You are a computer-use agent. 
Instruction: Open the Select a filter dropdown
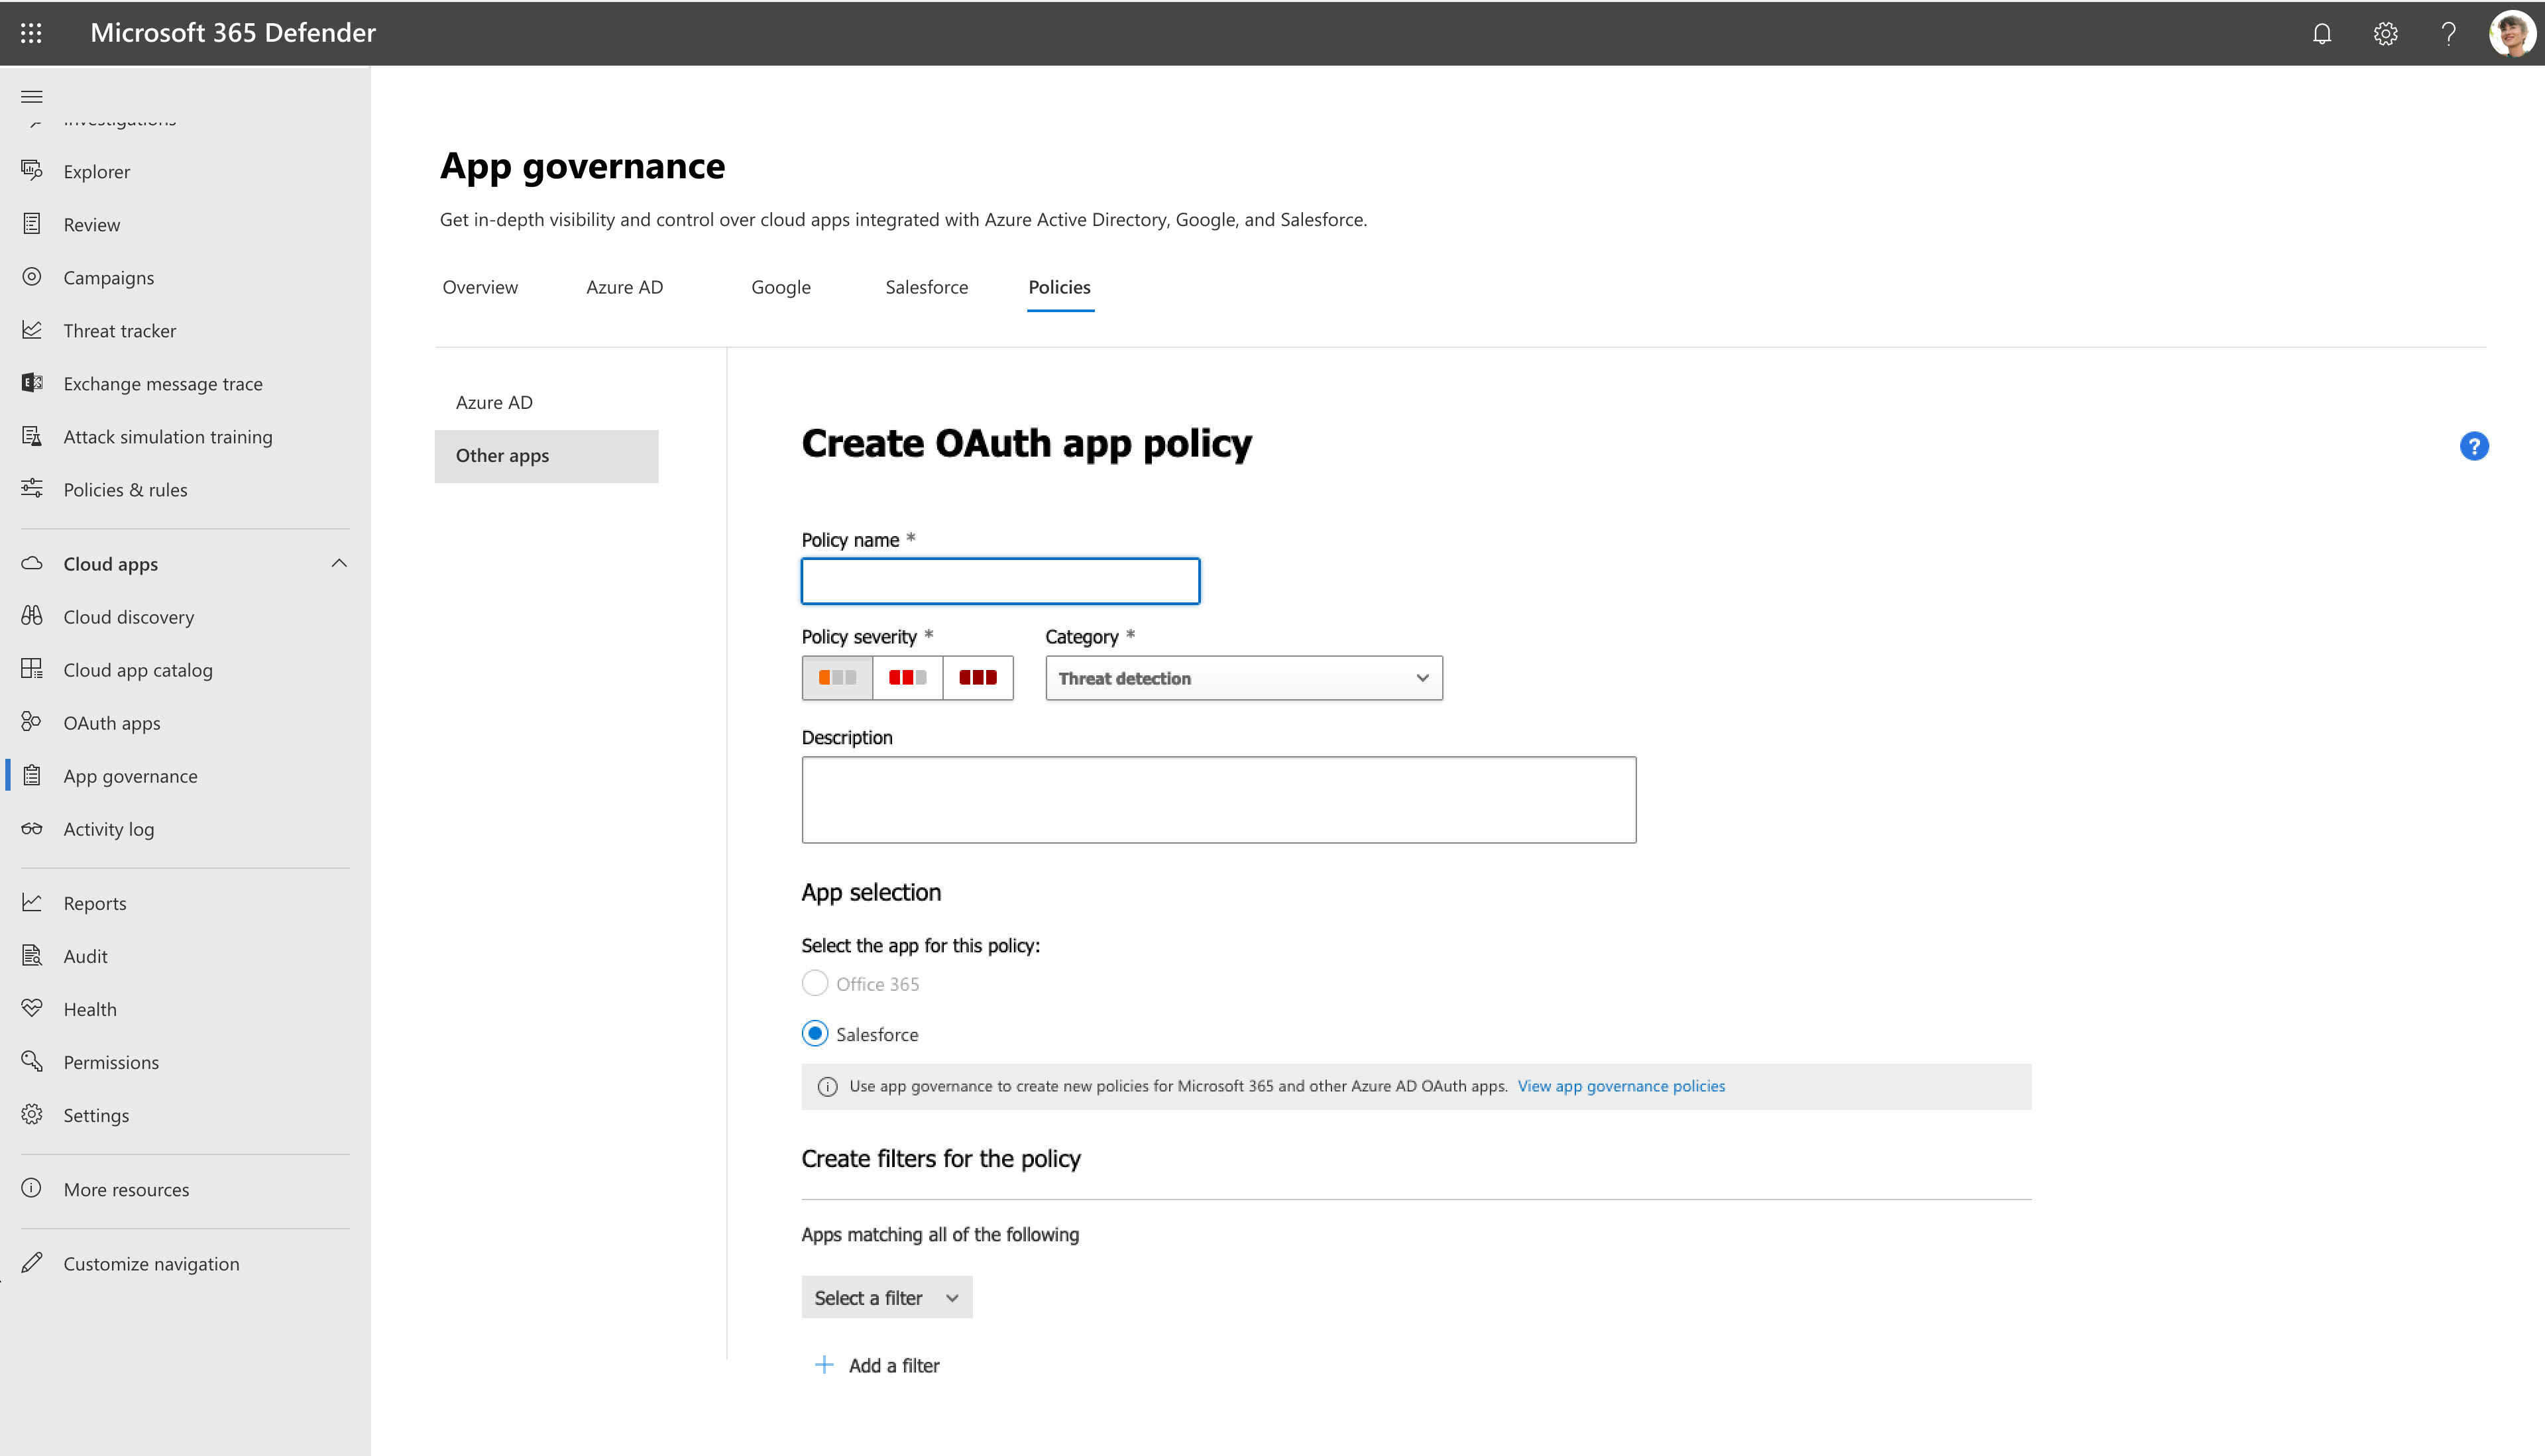pyautogui.click(x=886, y=1295)
